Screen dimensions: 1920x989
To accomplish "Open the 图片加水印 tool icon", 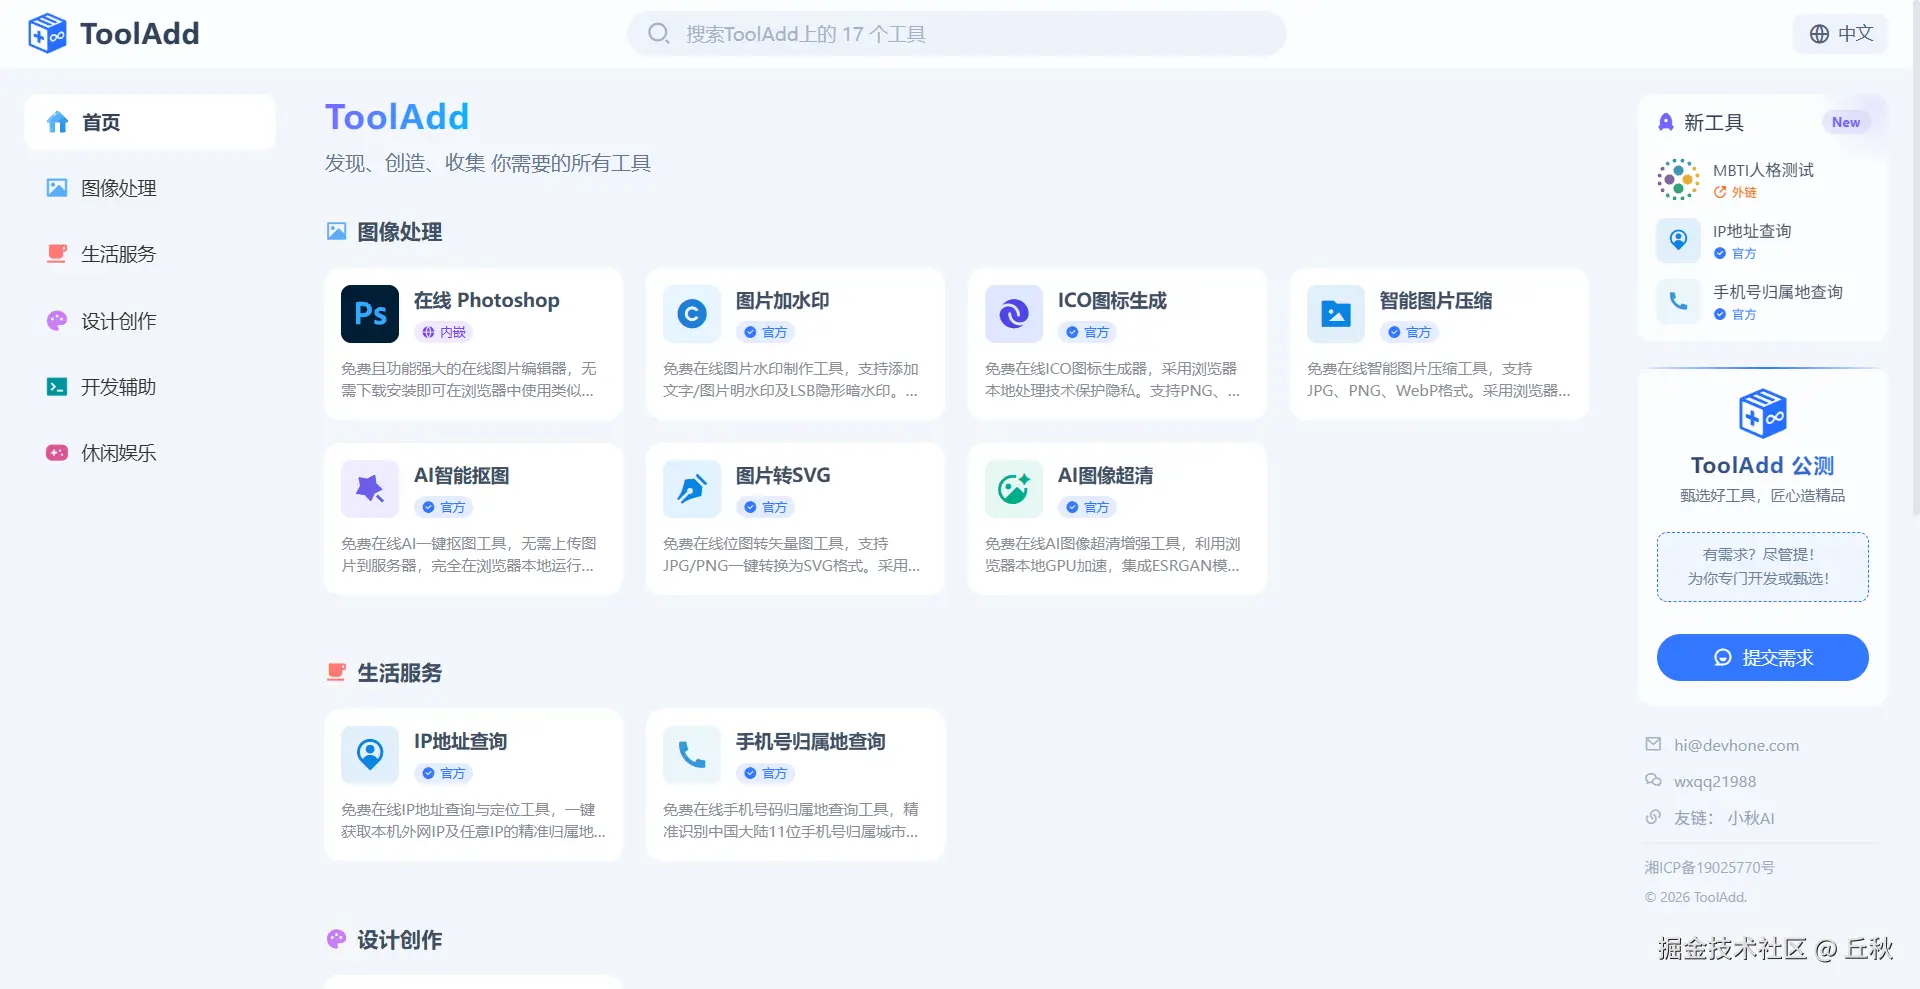I will [x=691, y=313].
